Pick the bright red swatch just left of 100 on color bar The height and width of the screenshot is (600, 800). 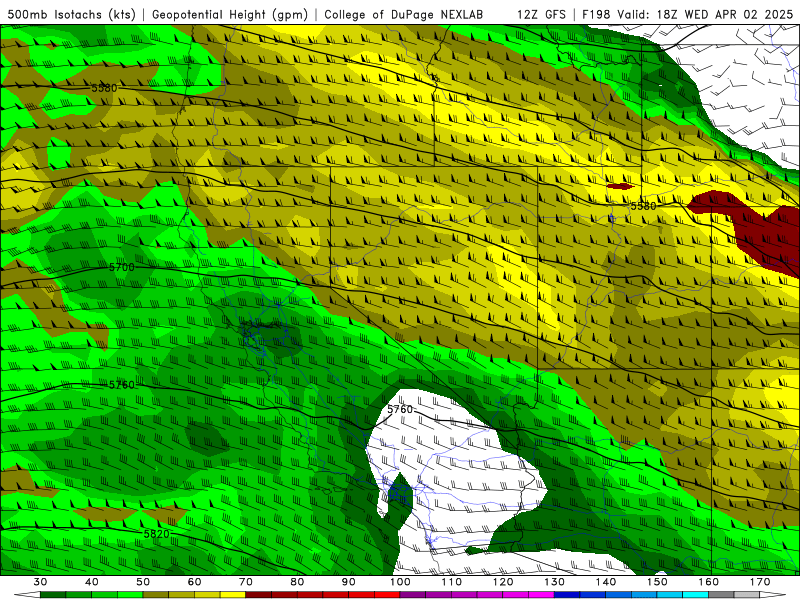point(387,595)
